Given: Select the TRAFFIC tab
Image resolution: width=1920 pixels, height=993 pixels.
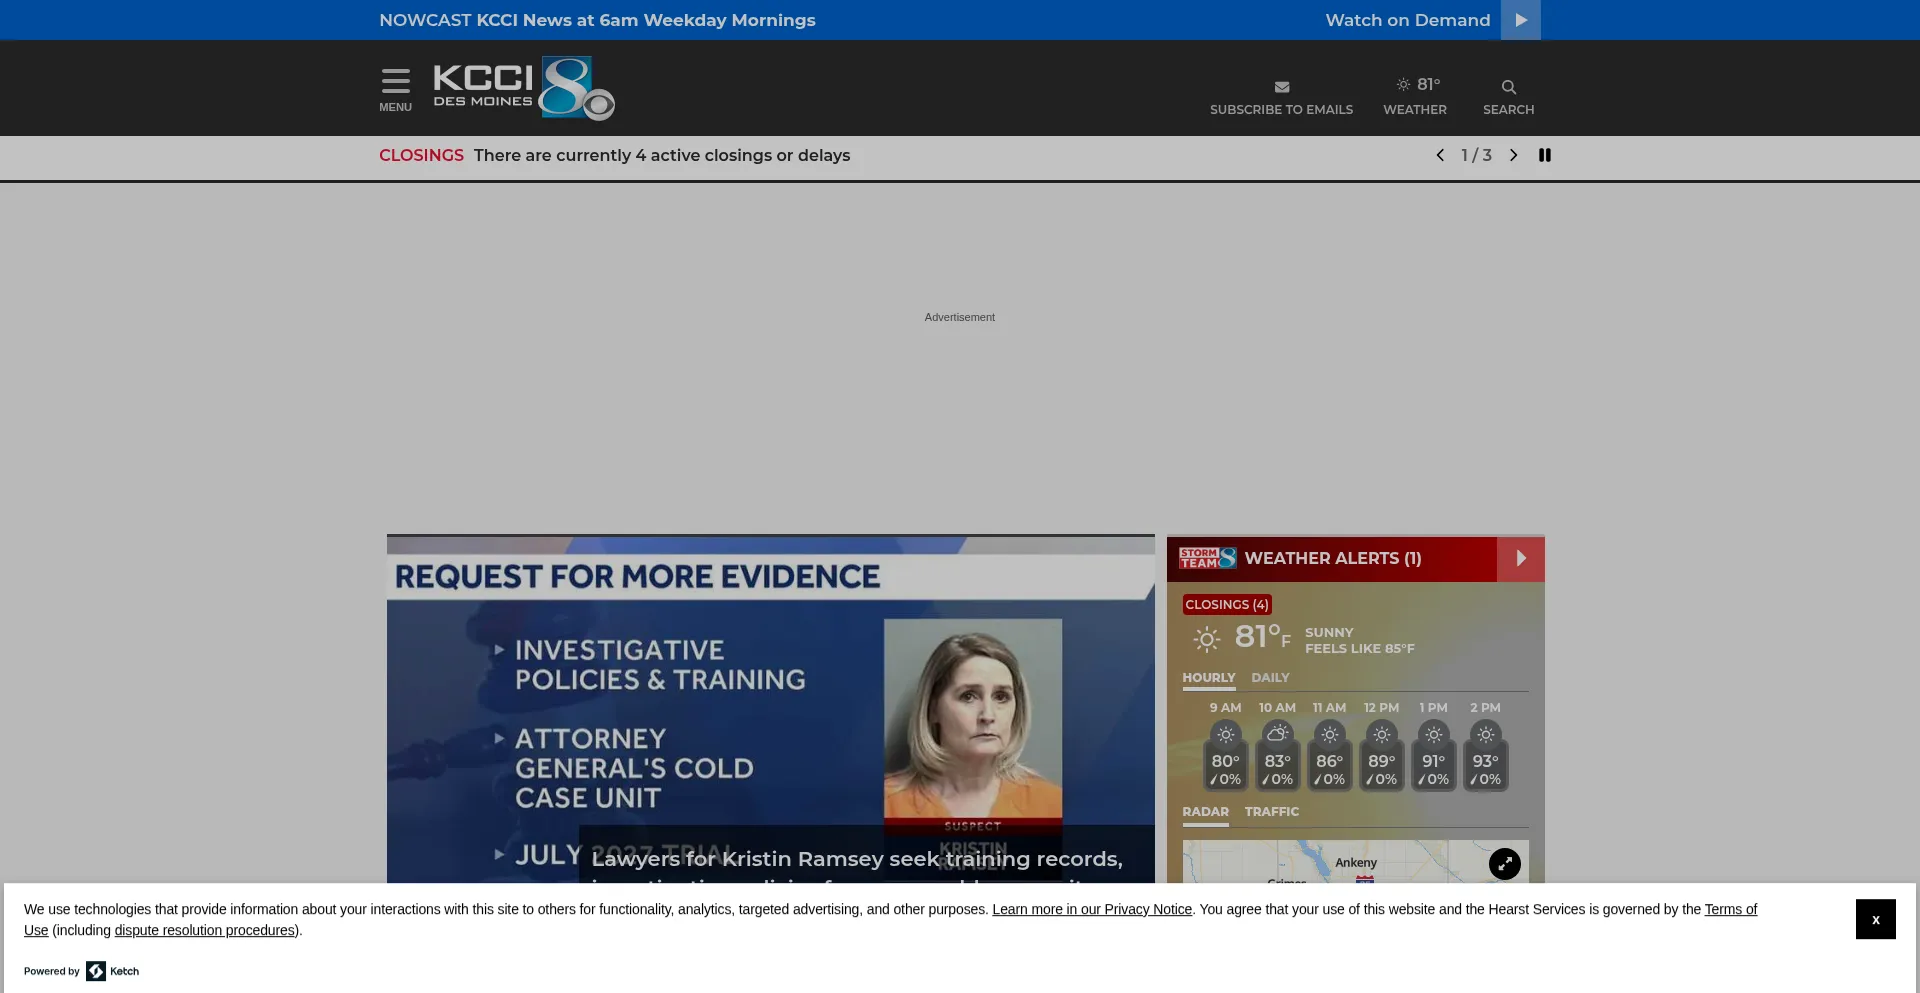Looking at the screenshot, I should coord(1271,812).
